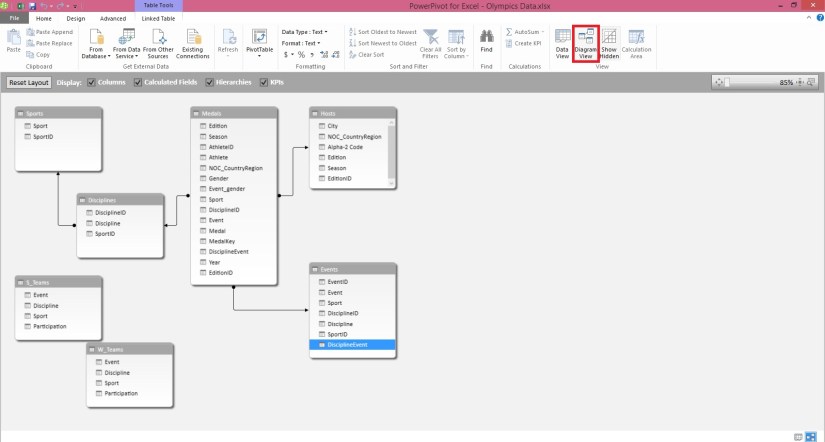Open the File menu
The height and width of the screenshot is (442, 825).
coord(14,18)
